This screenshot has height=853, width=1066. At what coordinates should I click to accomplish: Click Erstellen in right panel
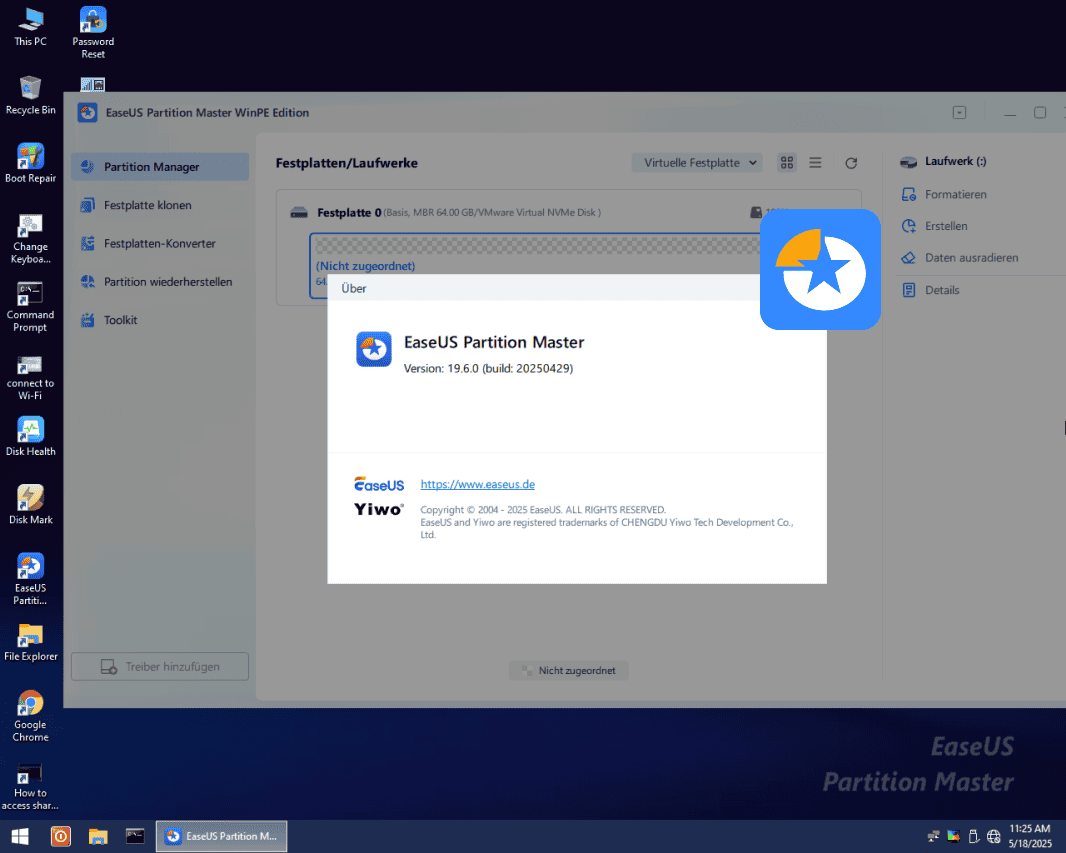point(935,226)
